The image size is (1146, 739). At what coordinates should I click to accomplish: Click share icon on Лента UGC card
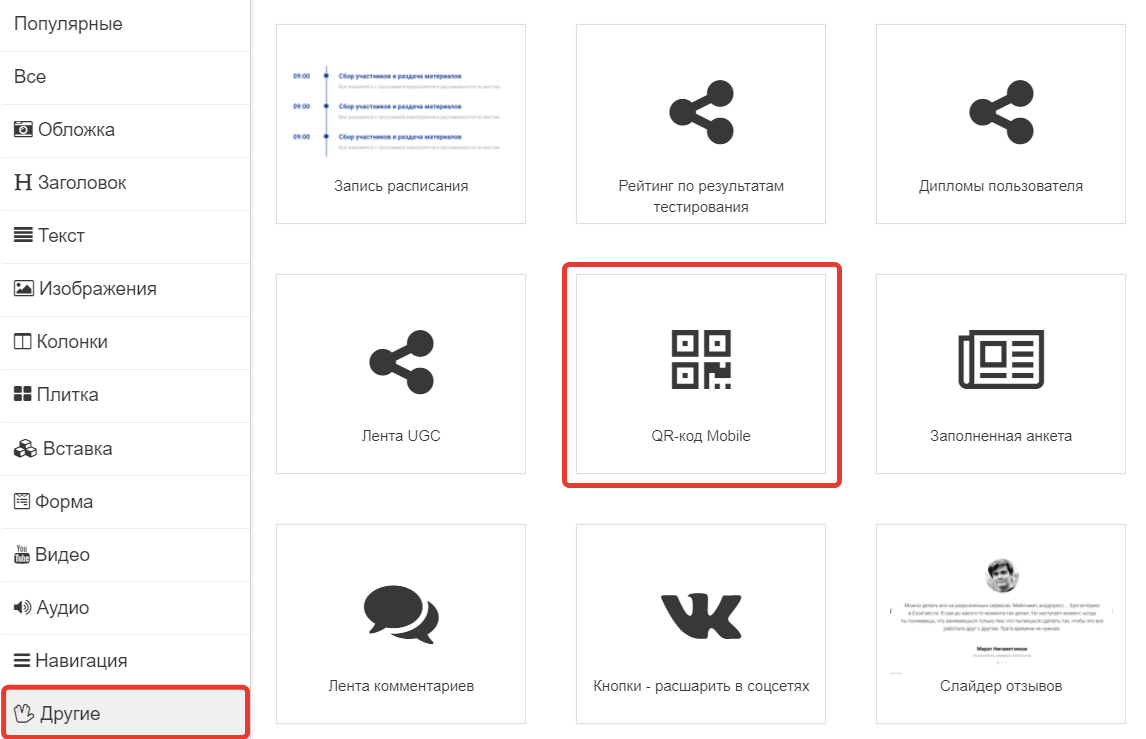[x=401, y=362]
